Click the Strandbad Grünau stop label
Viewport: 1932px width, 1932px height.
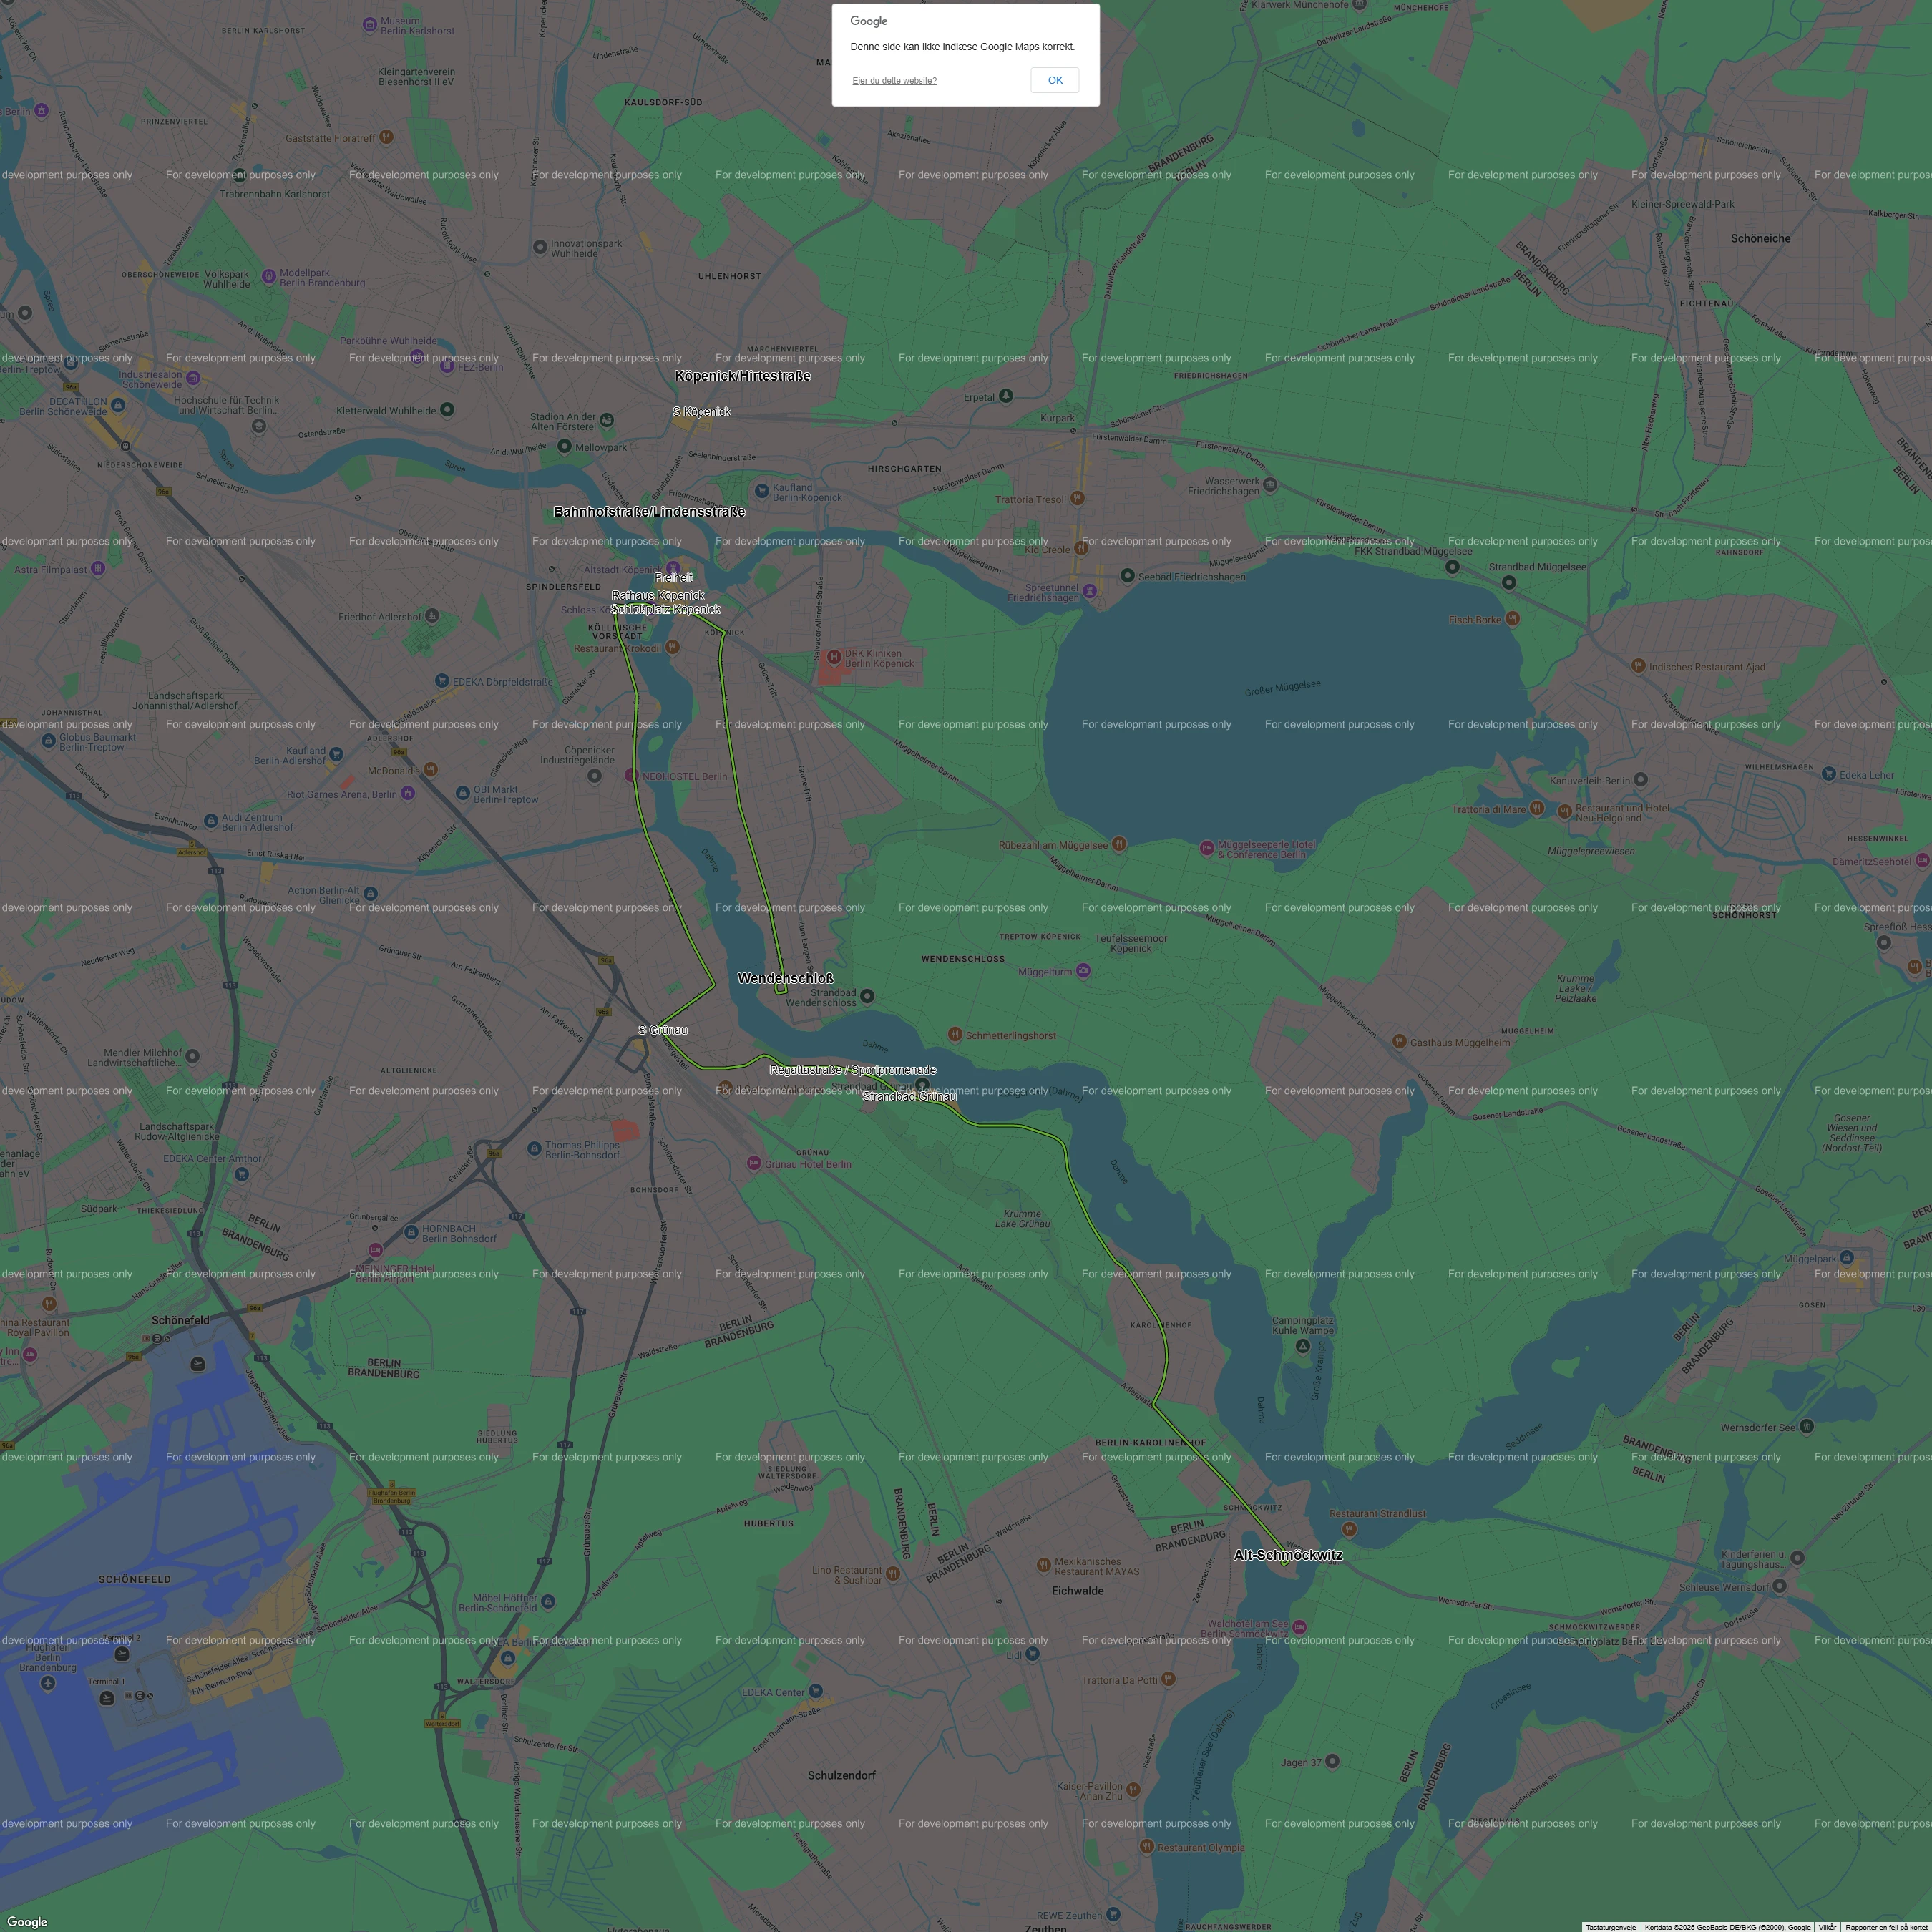coord(910,1097)
